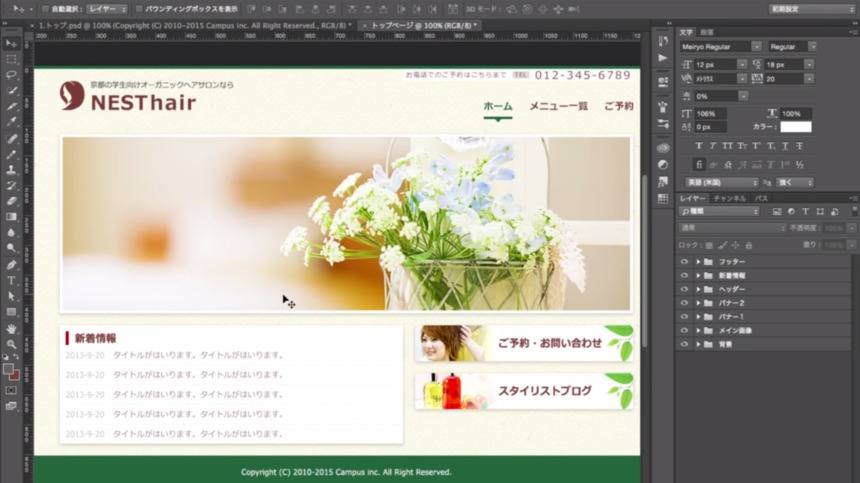Image resolution: width=860 pixels, height=483 pixels.
Task: Hide the ヘッダー layer group
Action: (x=684, y=289)
